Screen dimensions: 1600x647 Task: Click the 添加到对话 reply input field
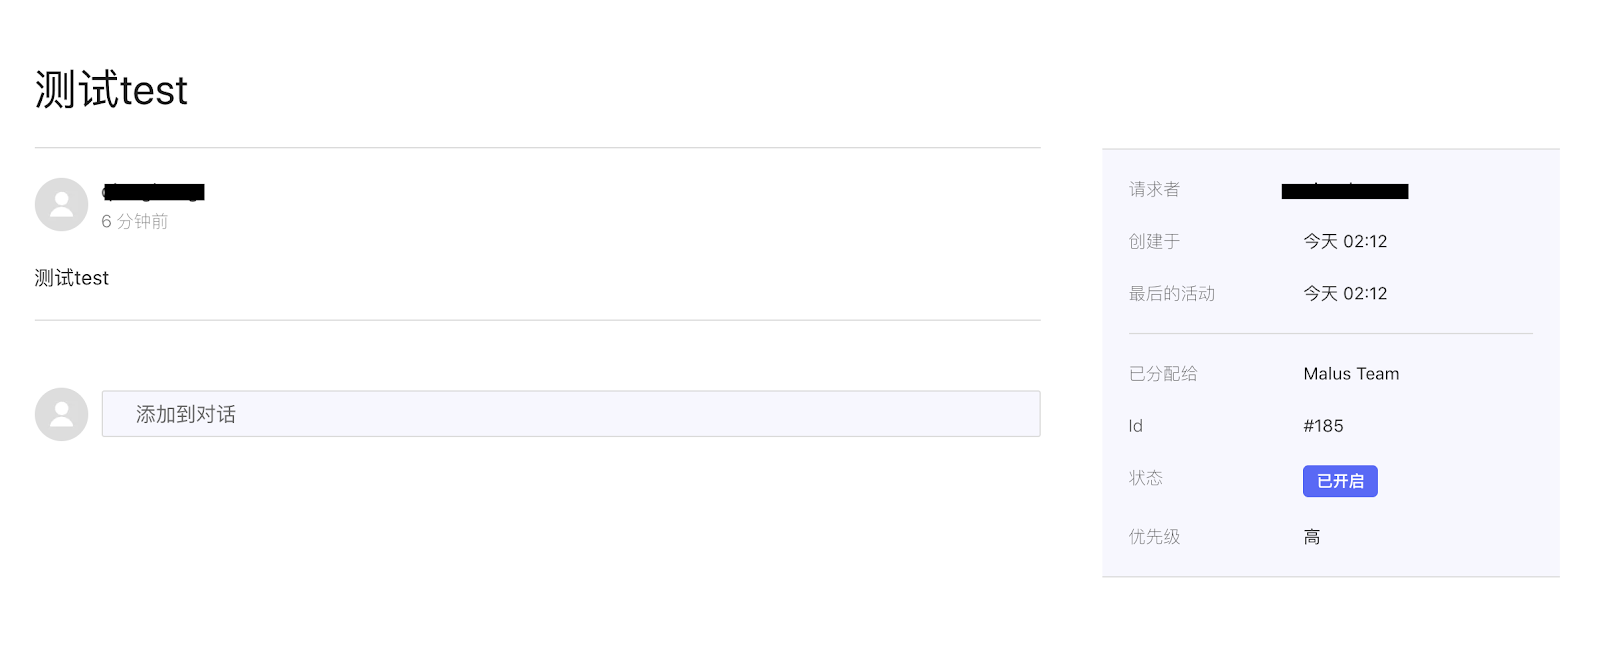click(570, 414)
